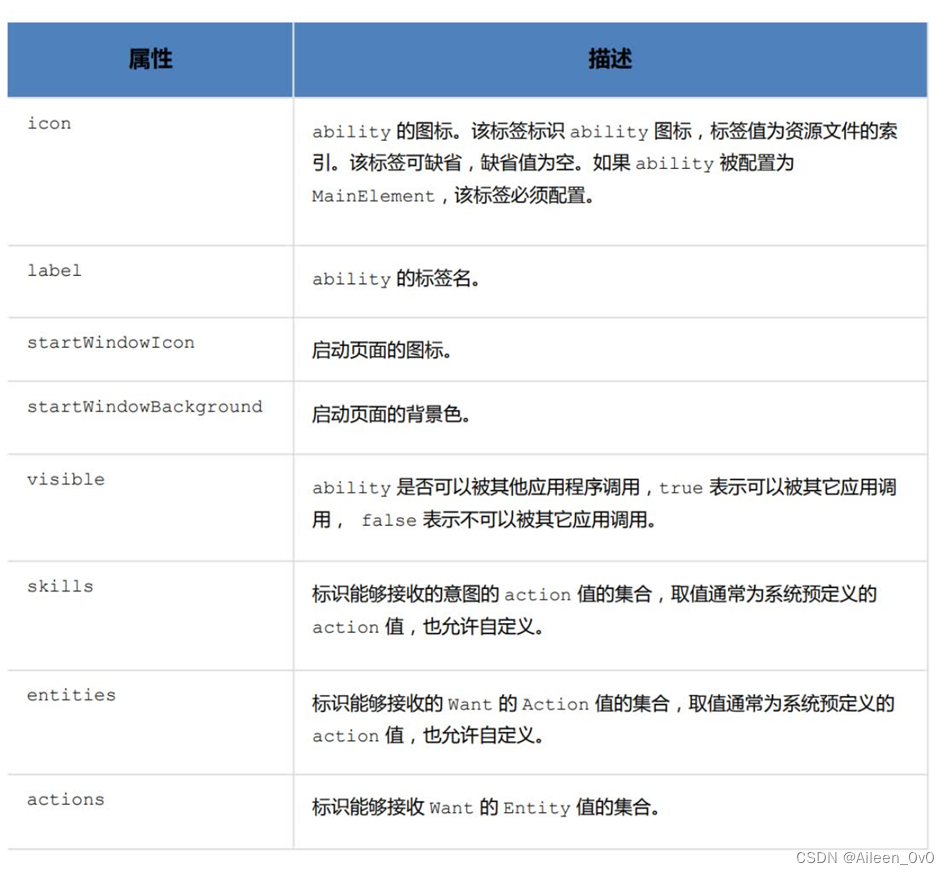Screen dimensions: 949x874
Task: Click description '启动页面的背景色。'
Action: [x=391, y=414]
